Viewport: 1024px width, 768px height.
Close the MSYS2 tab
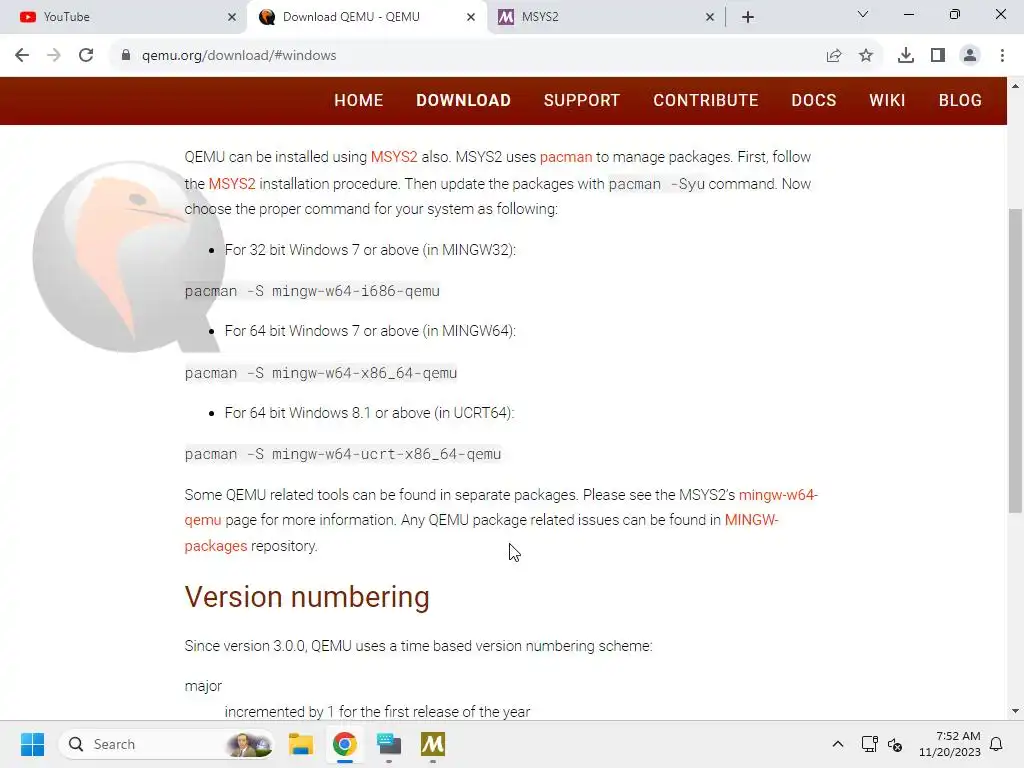click(x=710, y=17)
